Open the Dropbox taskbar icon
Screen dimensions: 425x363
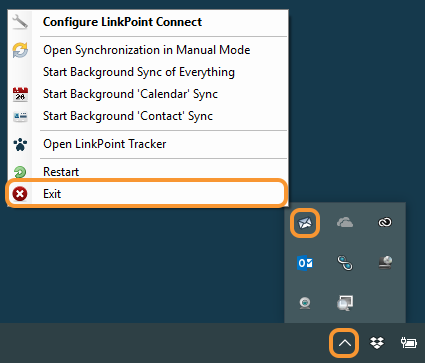coord(377,343)
